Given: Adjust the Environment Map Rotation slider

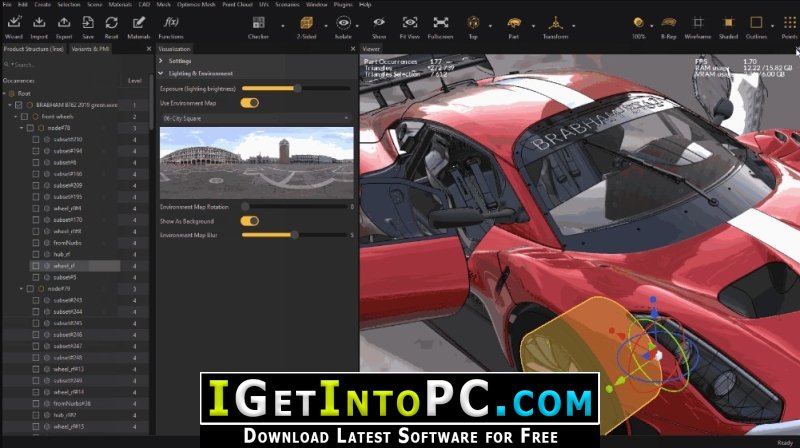Looking at the screenshot, I should 245,207.
